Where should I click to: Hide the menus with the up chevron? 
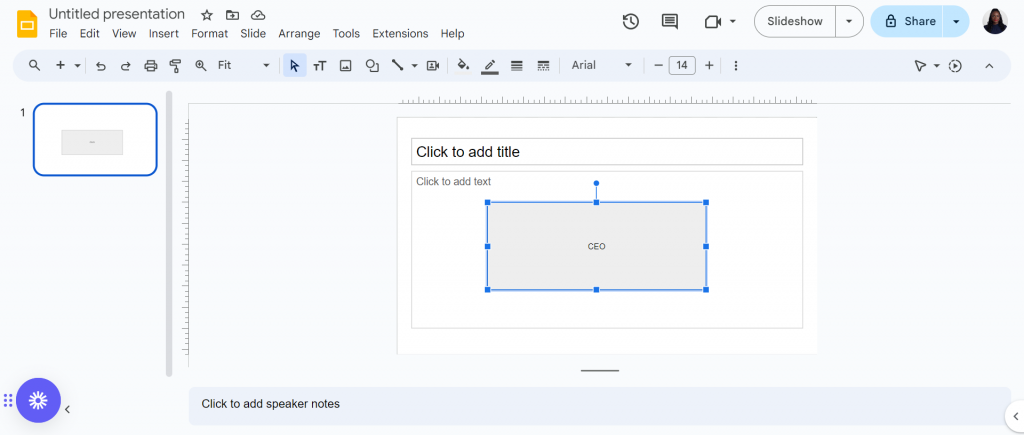click(x=989, y=65)
